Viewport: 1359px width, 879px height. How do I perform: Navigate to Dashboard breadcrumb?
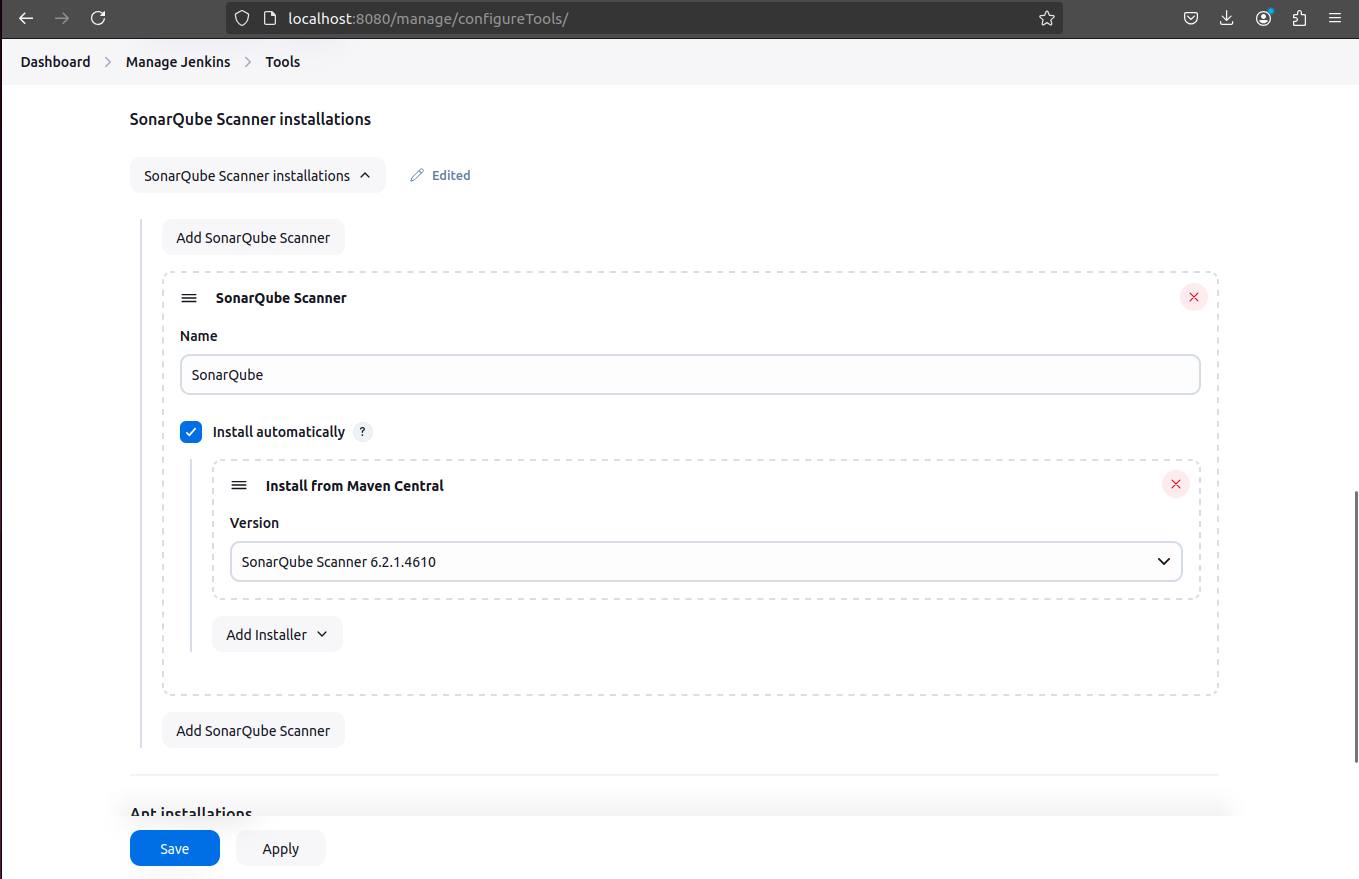[55, 62]
